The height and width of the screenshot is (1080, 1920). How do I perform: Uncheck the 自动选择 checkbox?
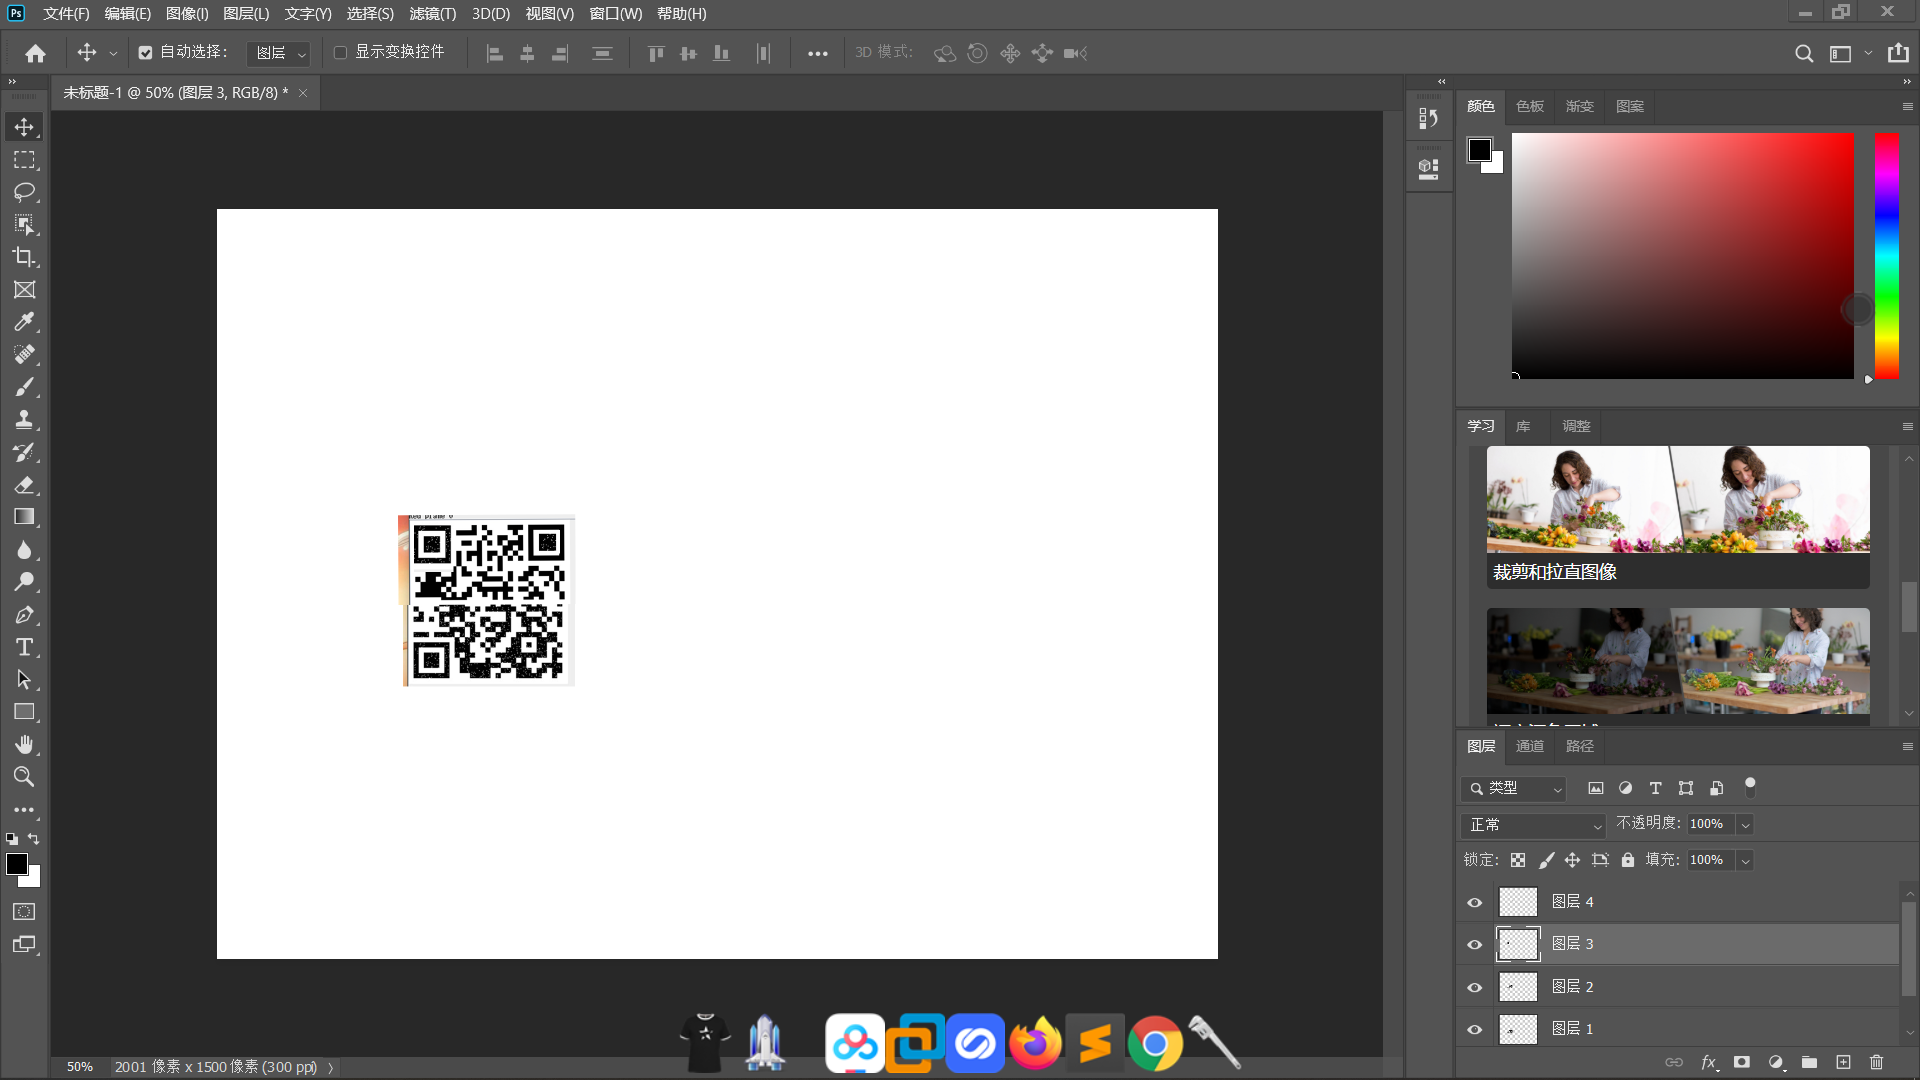[145, 53]
